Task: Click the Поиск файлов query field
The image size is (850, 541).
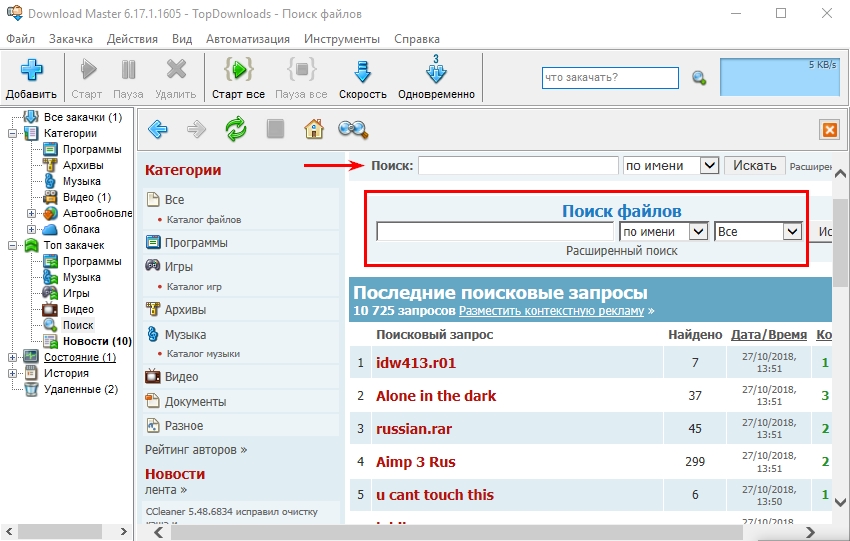Action: (495, 231)
